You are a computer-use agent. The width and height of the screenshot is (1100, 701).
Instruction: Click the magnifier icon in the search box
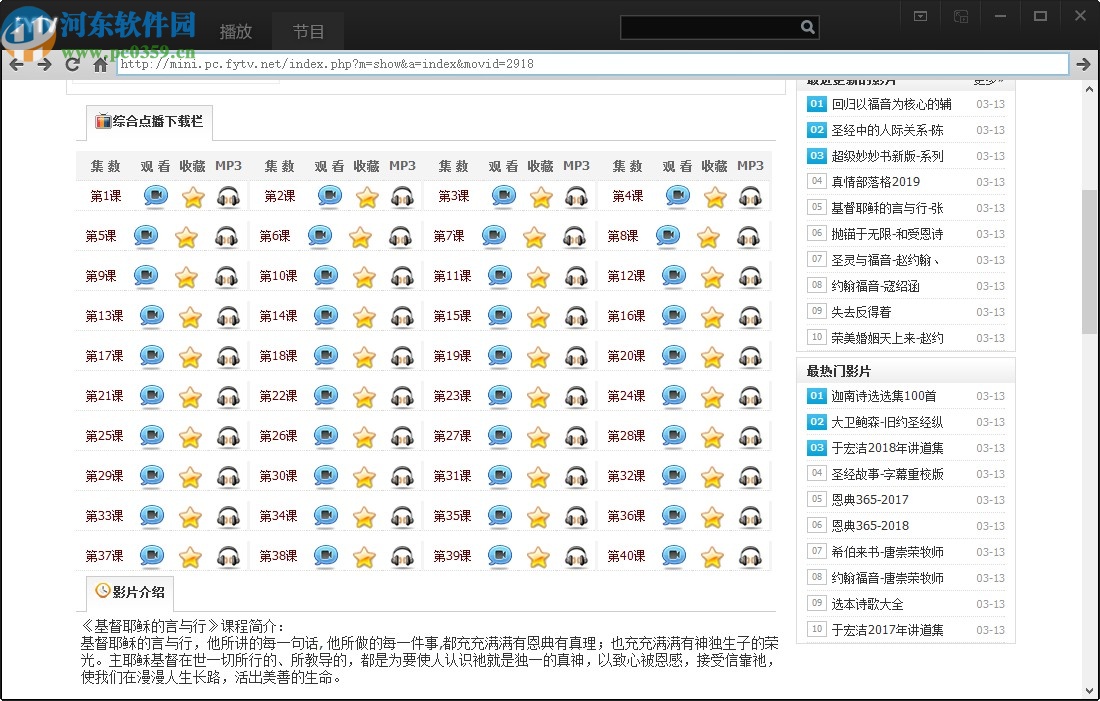click(x=808, y=27)
